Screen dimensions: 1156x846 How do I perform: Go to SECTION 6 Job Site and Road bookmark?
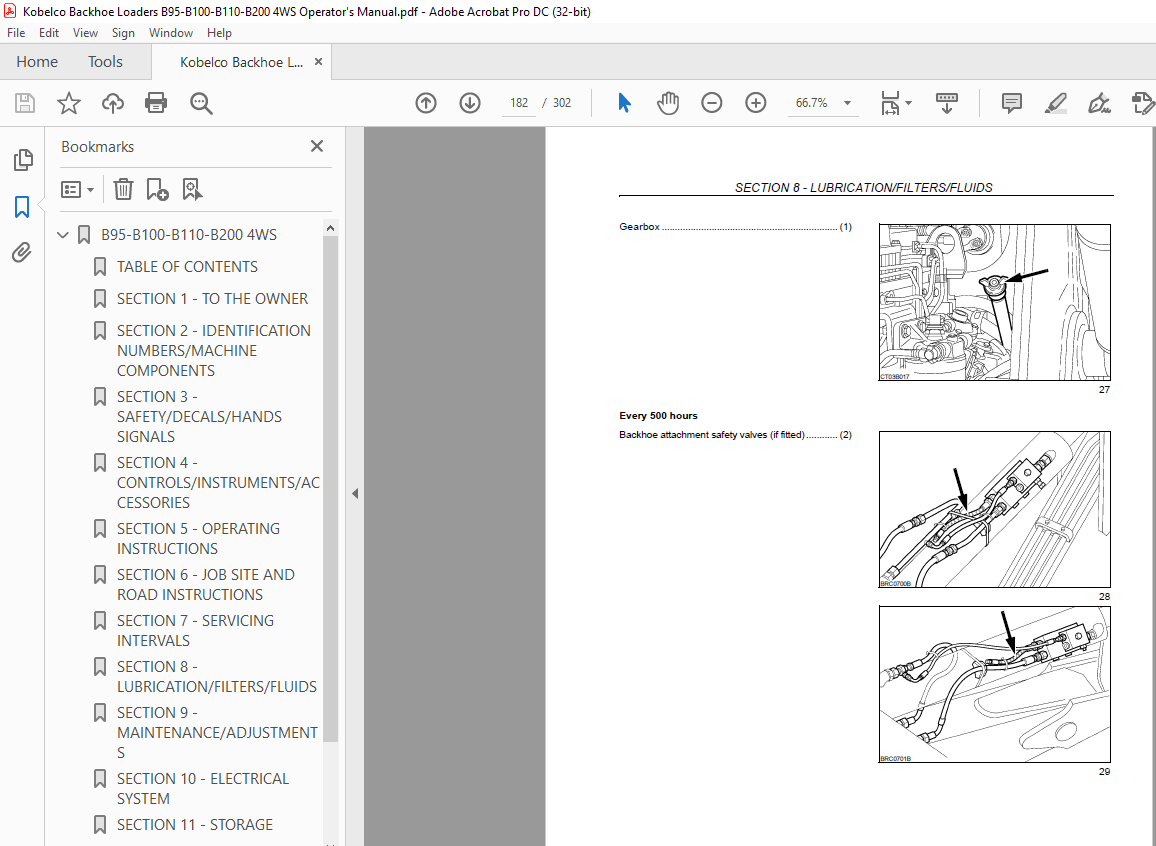tap(206, 584)
